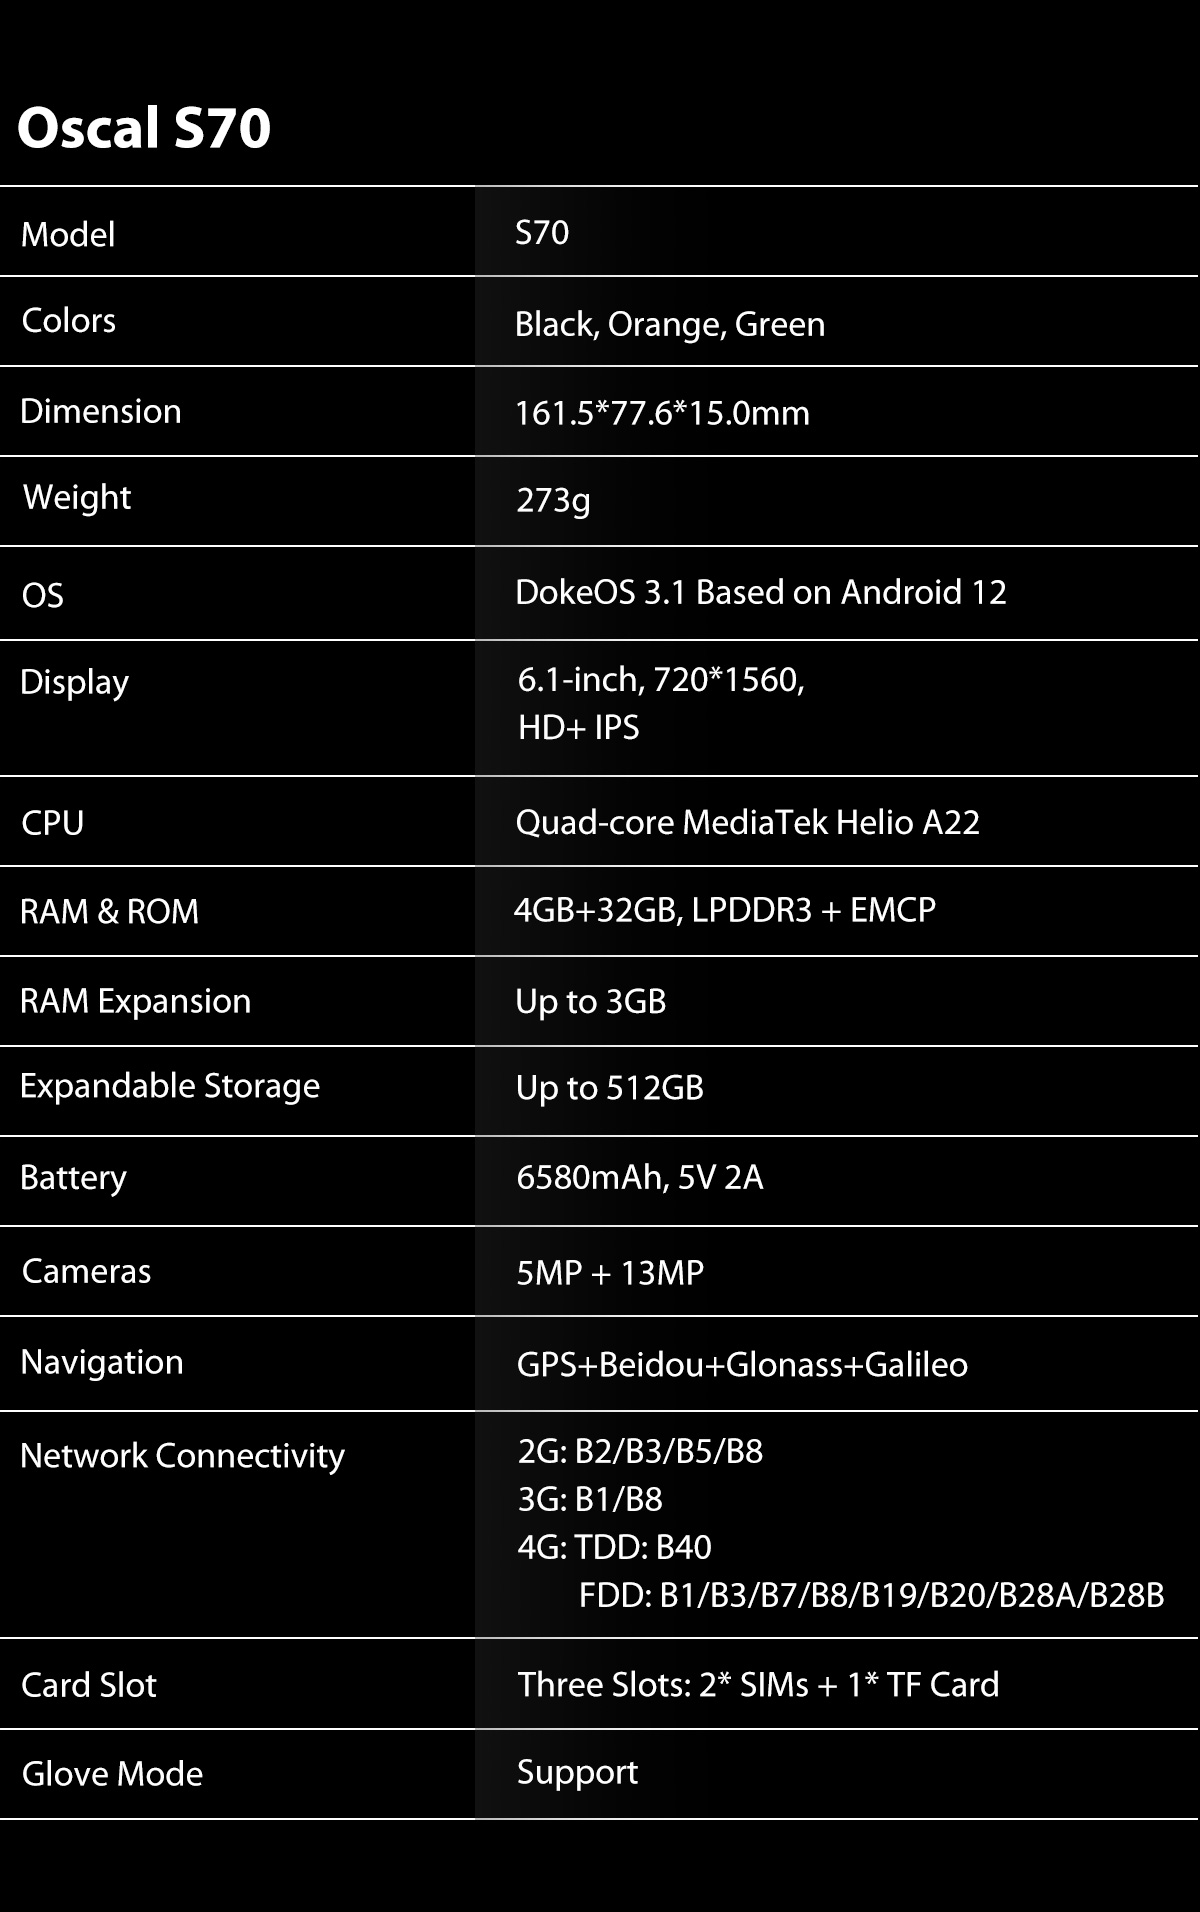Select the Display row label
This screenshot has height=1912, width=1200.
coord(74,682)
